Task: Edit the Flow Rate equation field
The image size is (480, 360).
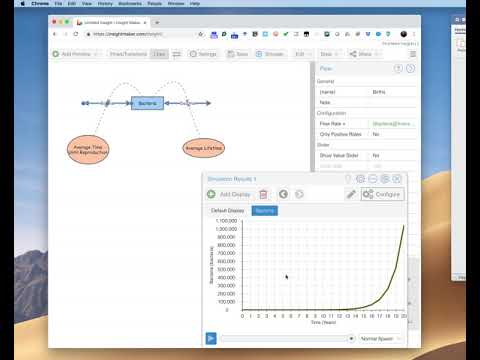Action: pos(393,124)
